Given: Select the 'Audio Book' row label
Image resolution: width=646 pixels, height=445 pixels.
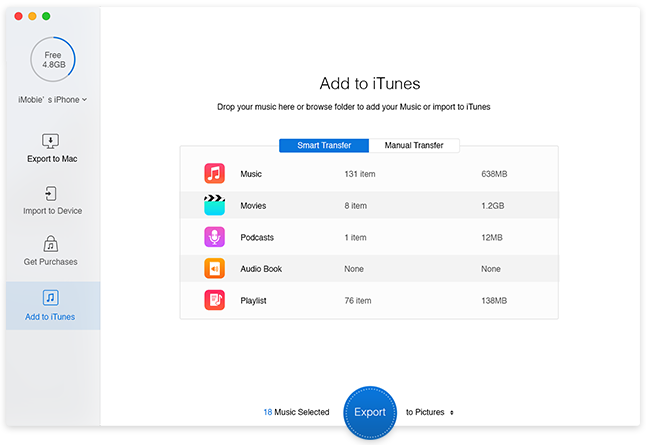Looking at the screenshot, I should click(261, 269).
